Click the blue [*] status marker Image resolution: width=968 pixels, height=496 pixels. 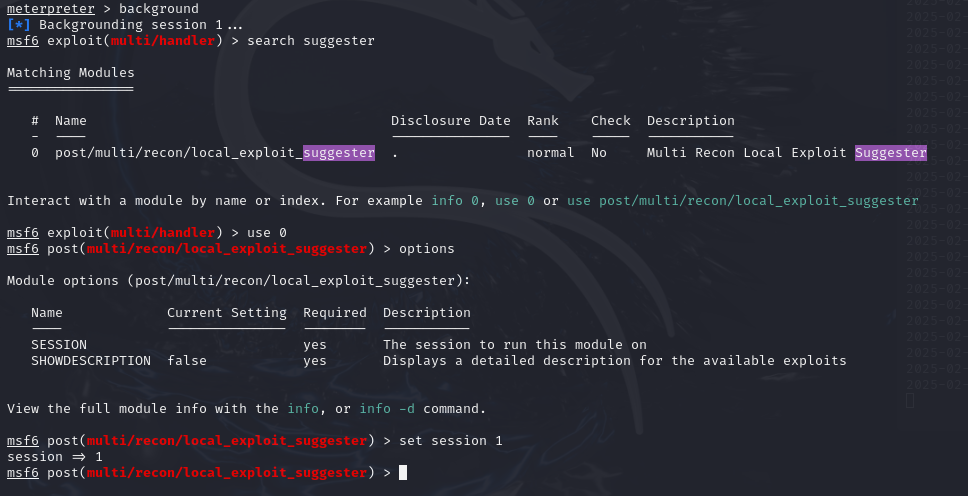coord(19,25)
